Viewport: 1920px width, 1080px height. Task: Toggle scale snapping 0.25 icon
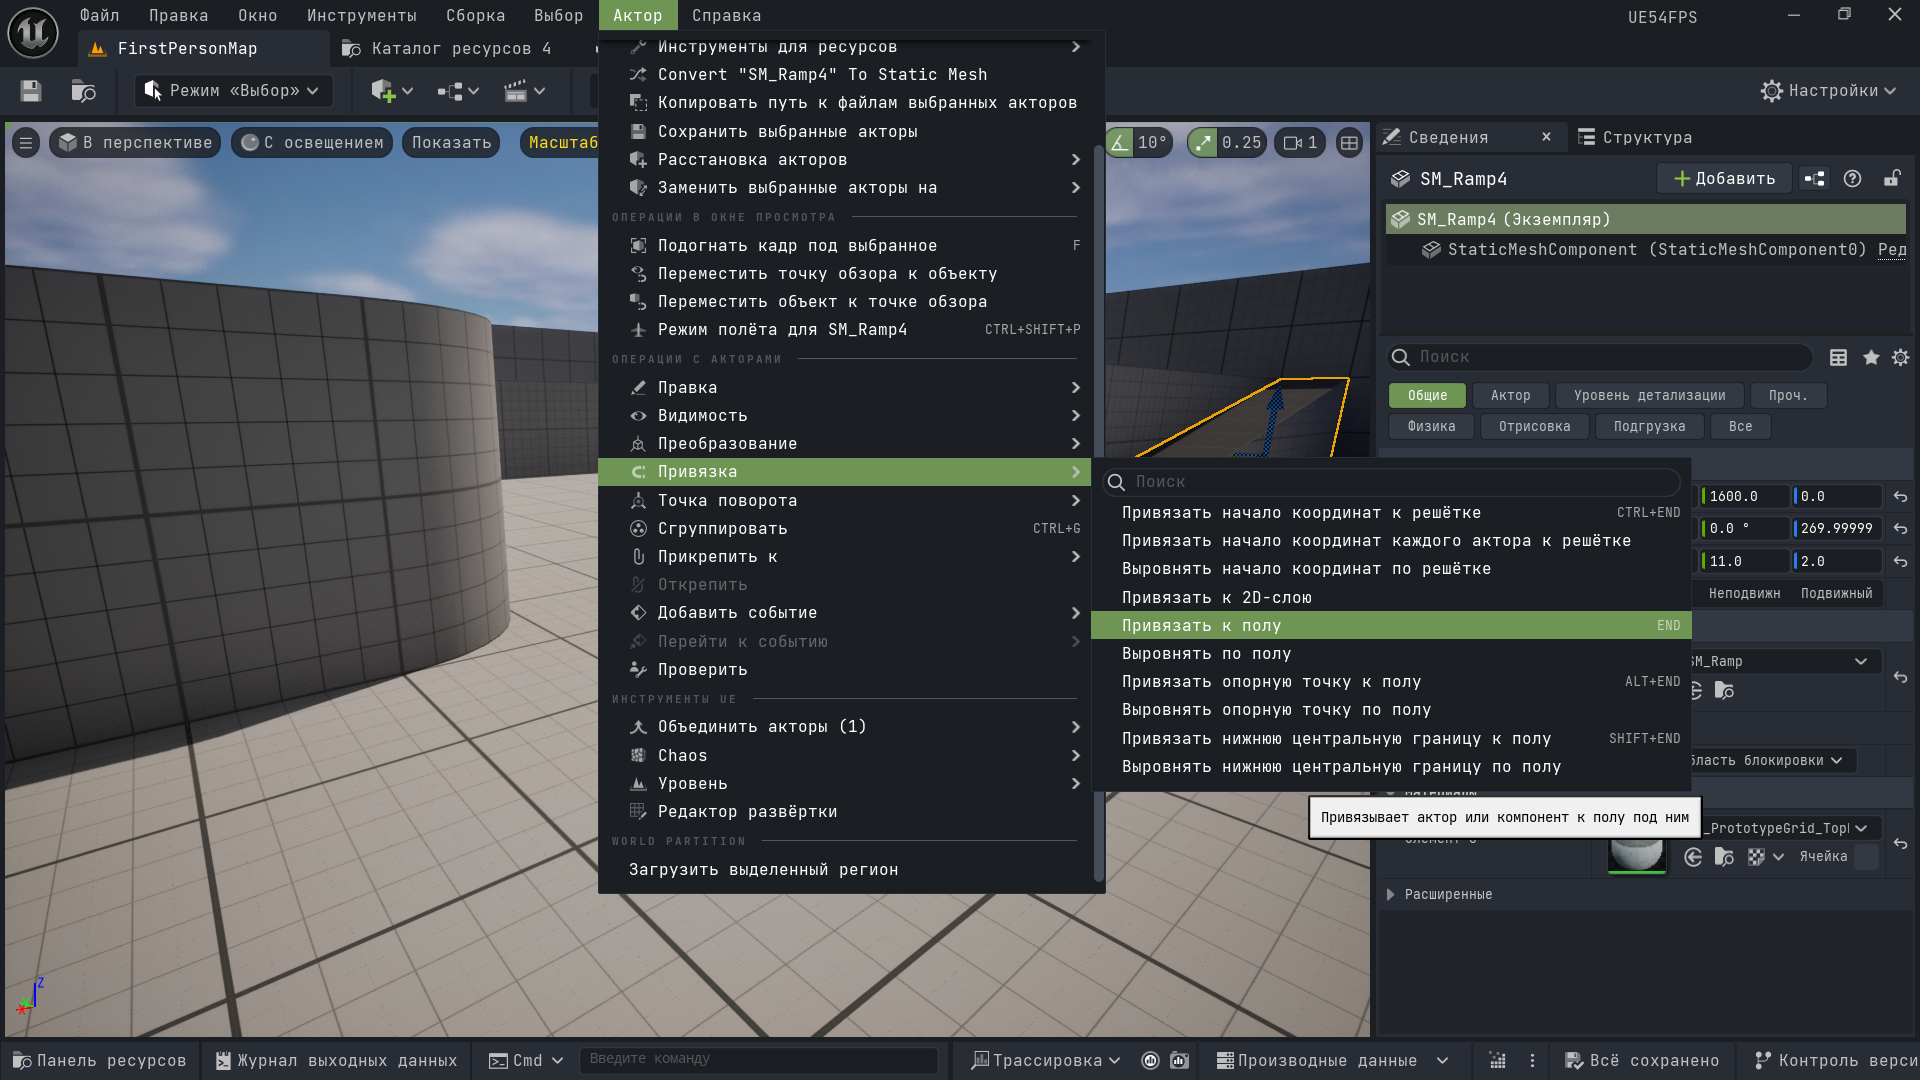point(1203,143)
